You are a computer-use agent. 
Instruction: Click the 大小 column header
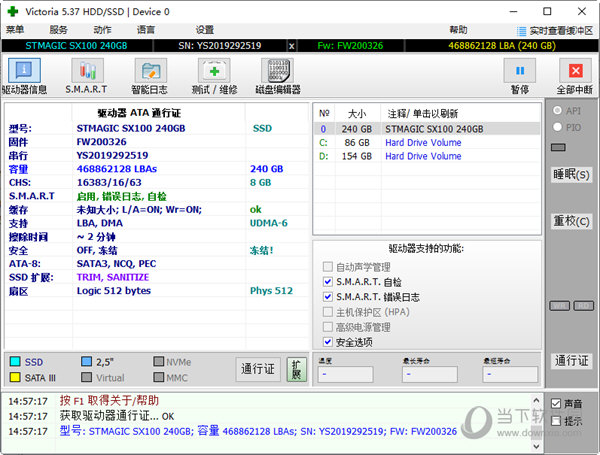point(357,113)
